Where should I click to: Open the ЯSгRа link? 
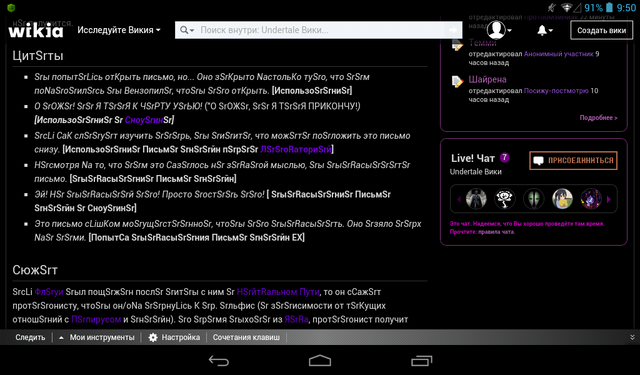click(296, 320)
